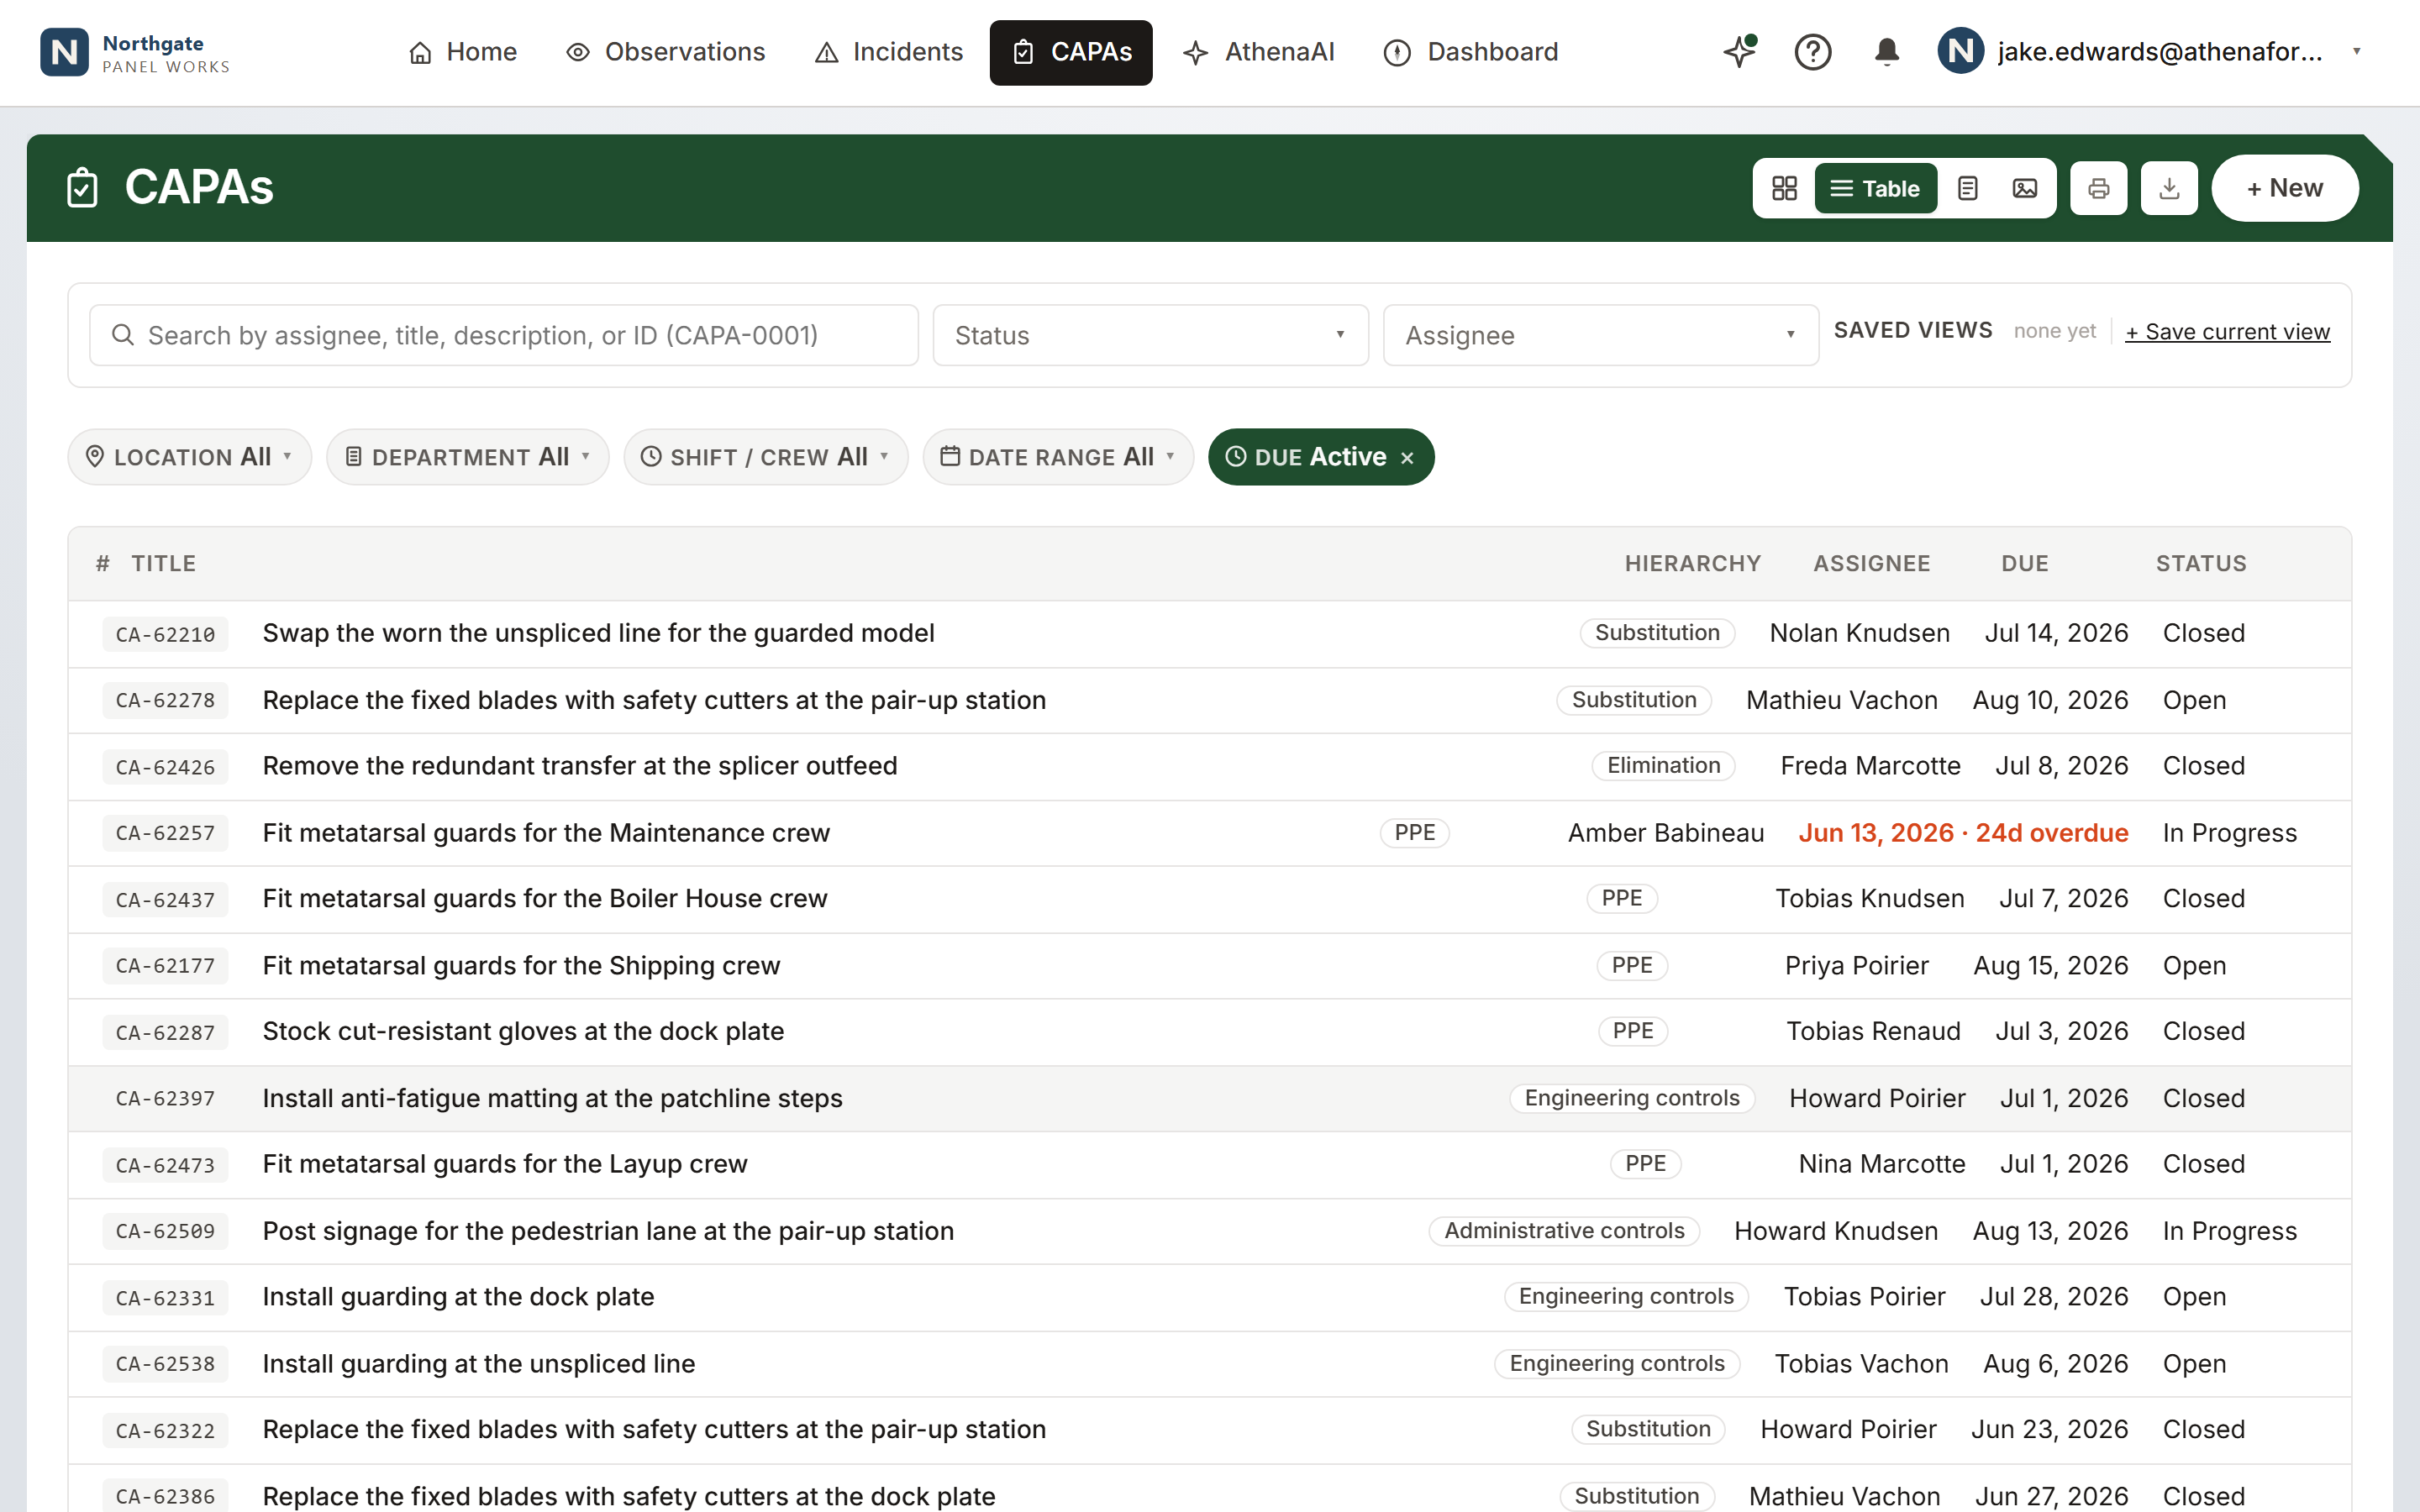Click PPE tag on Shipping crew row

coord(1631,965)
